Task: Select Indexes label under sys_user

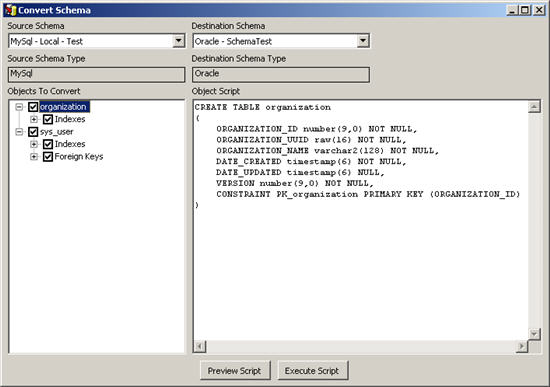Action: pyautogui.click(x=70, y=144)
